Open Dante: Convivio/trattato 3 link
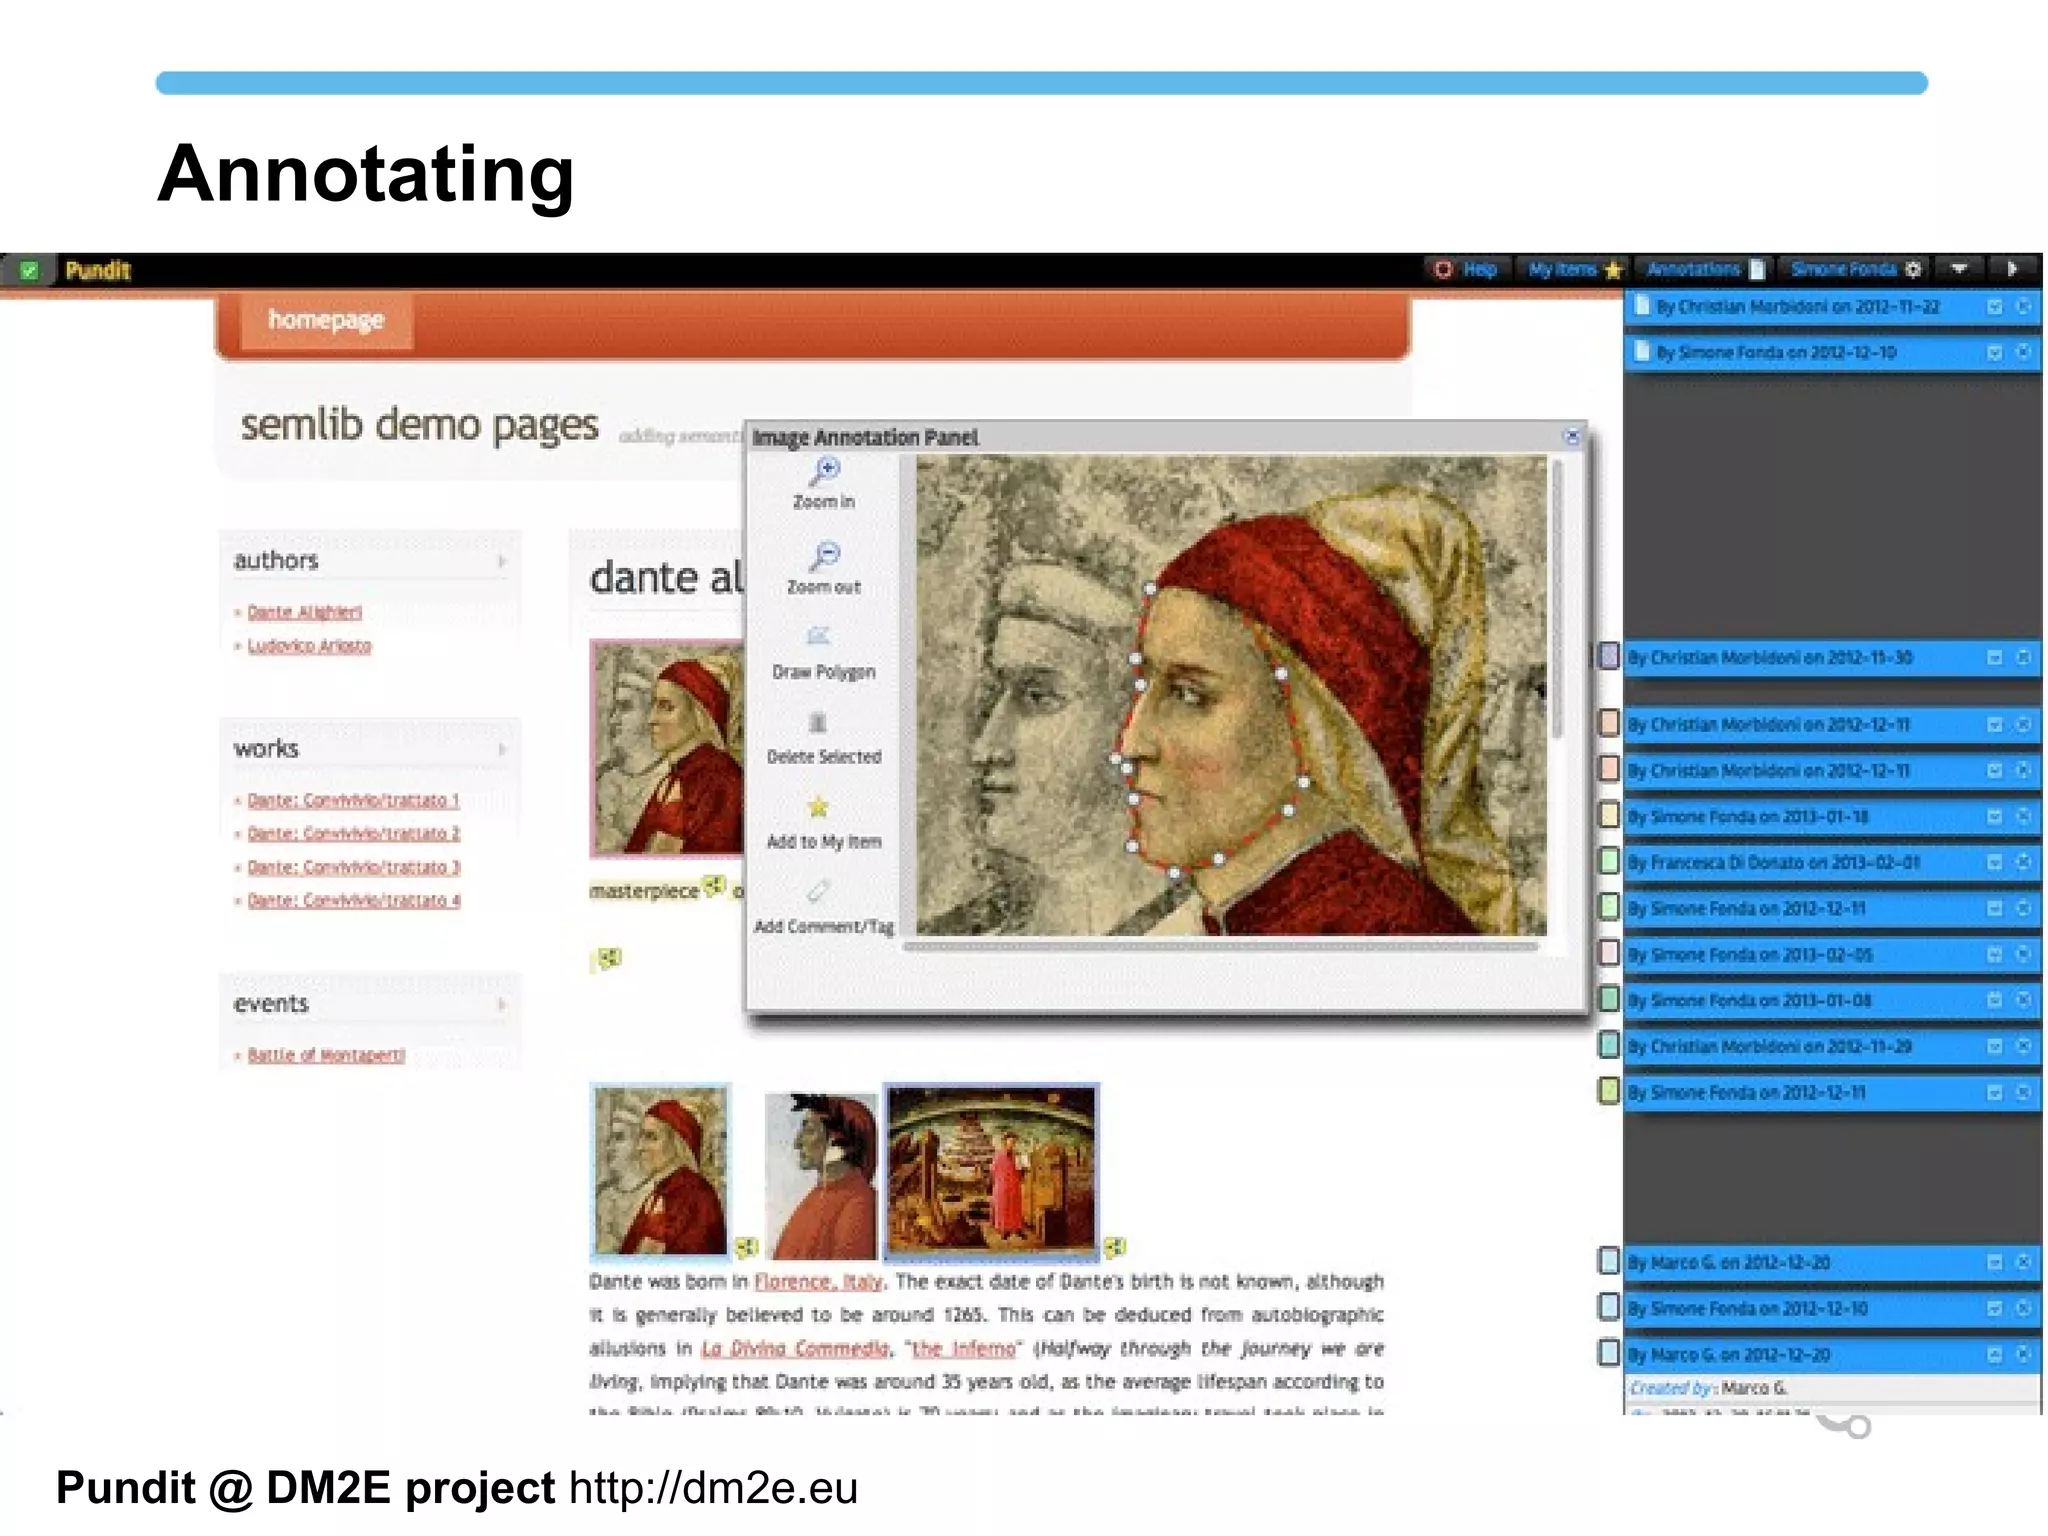Viewport: 2048px width, 1536px height. tap(353, 867)
